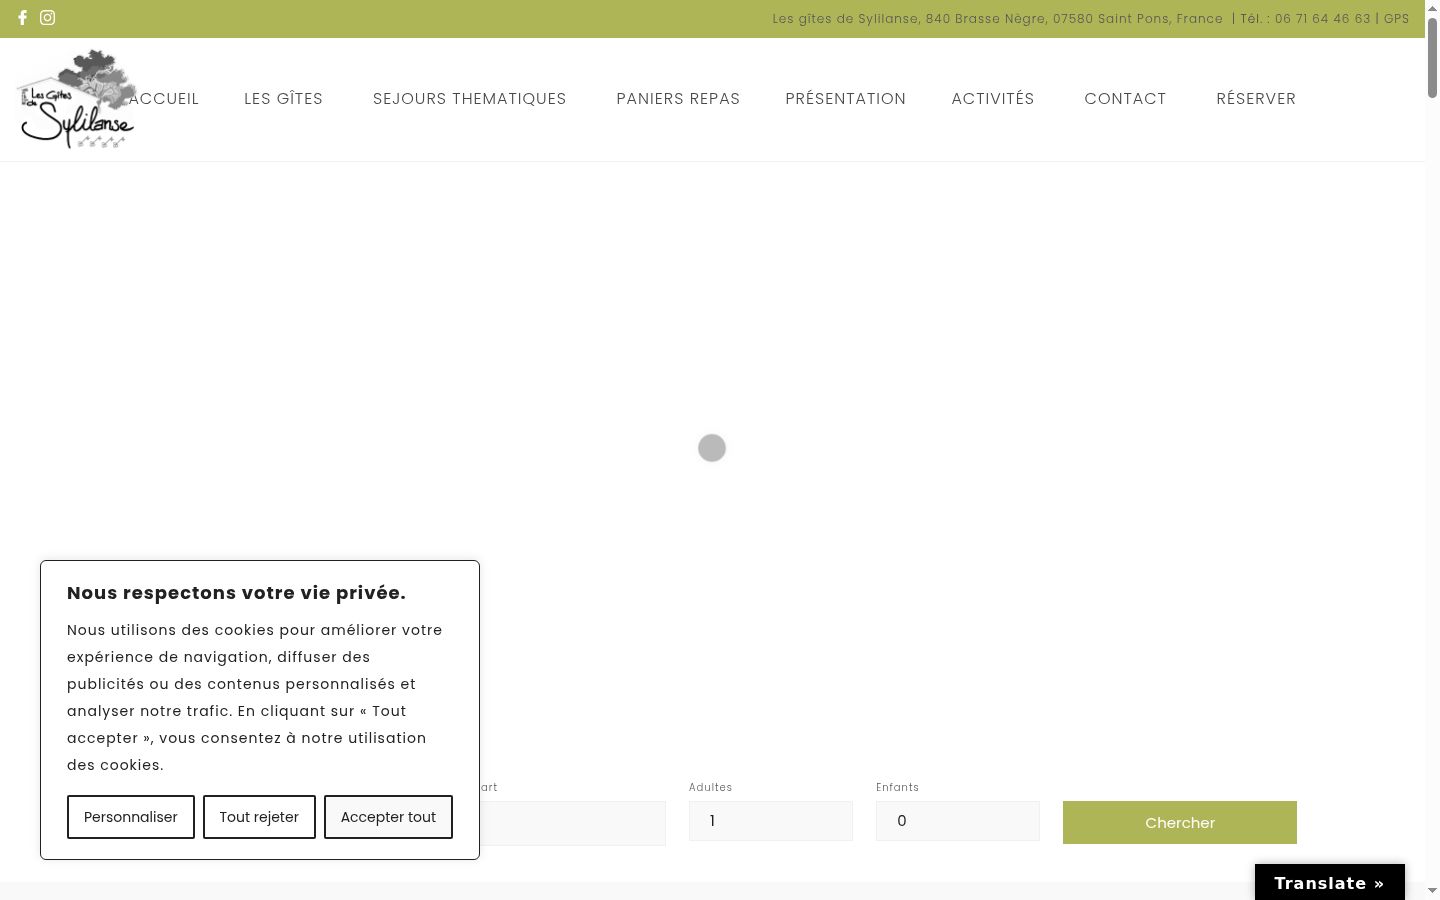Accept all cookies with Accepter tout
The width and height of the screenshot is (1440, 900).
point(388,817)
